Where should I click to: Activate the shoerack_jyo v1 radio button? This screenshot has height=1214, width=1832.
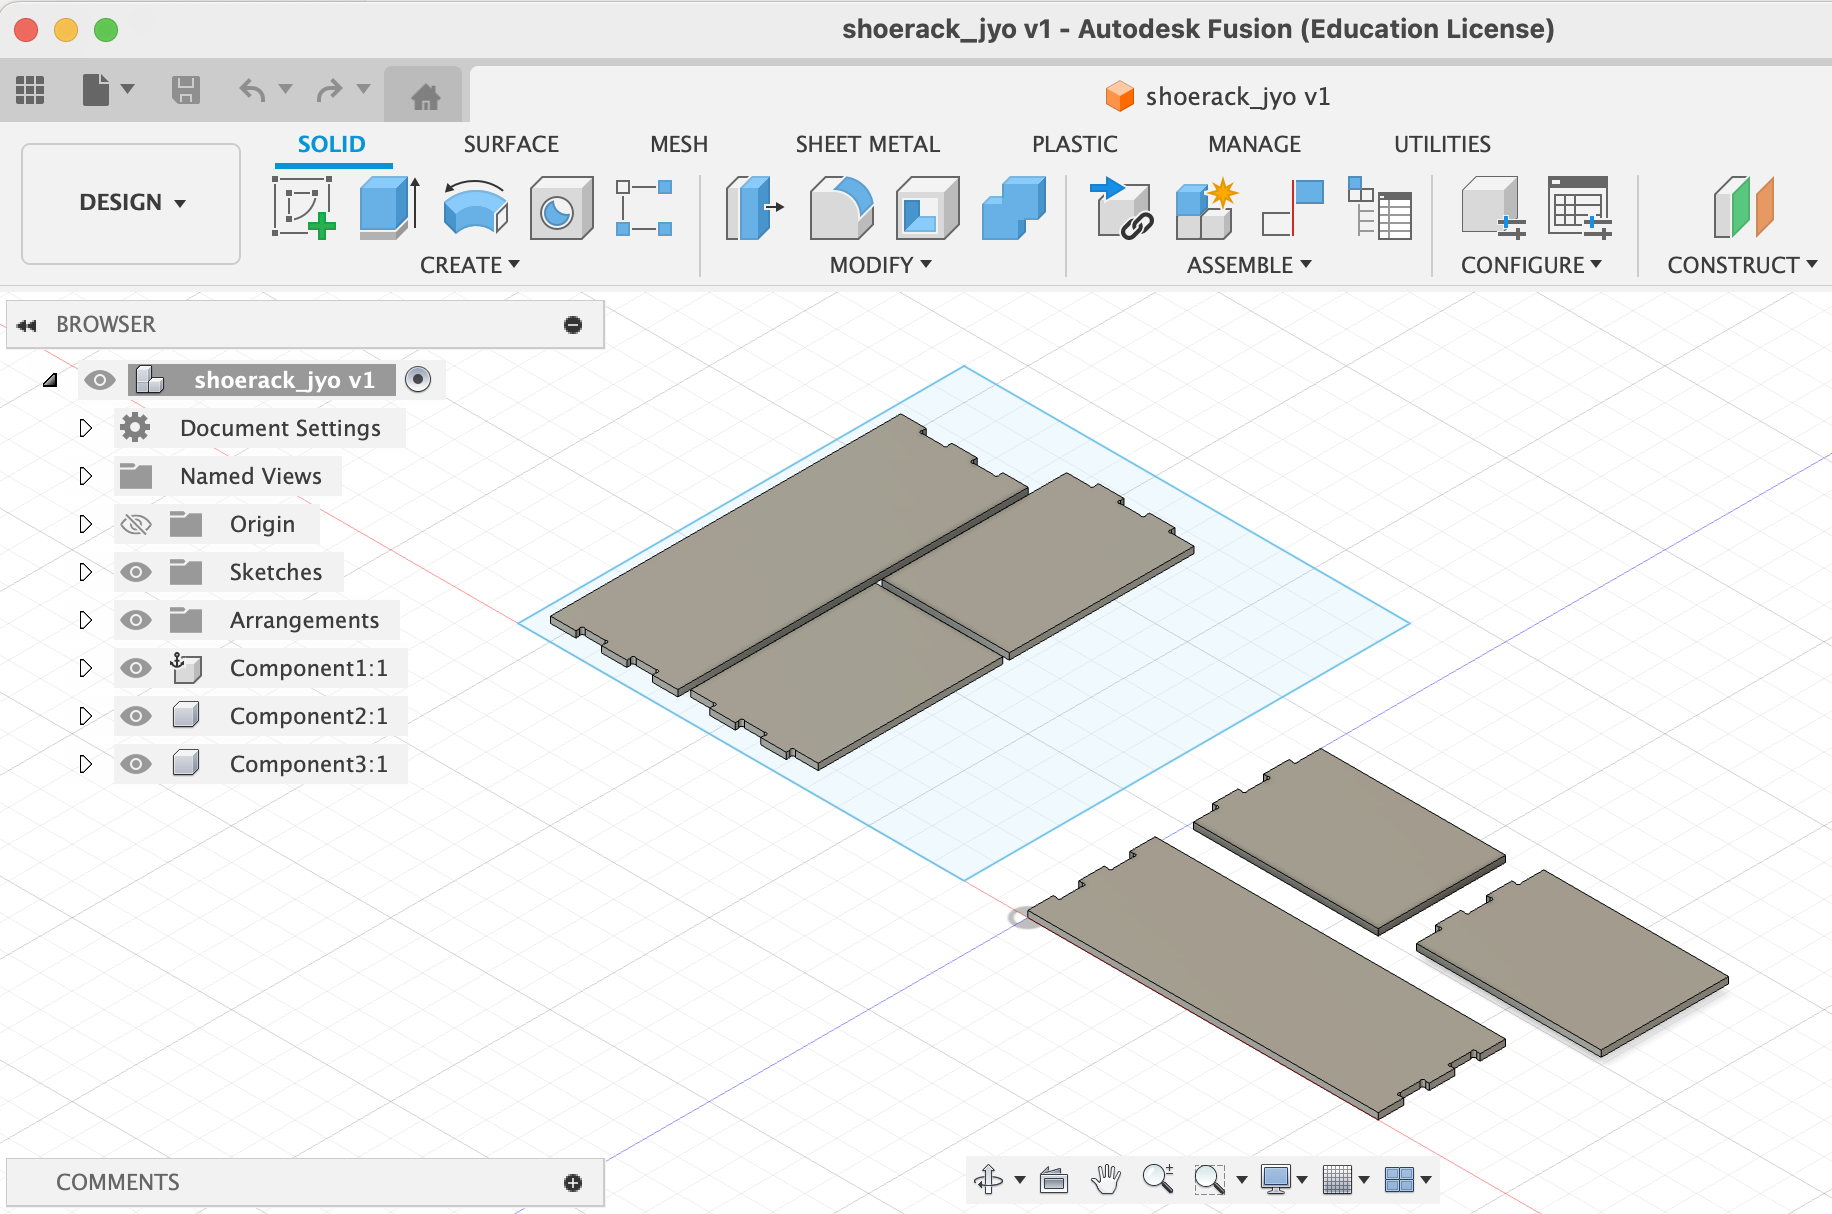click(418, 380)
